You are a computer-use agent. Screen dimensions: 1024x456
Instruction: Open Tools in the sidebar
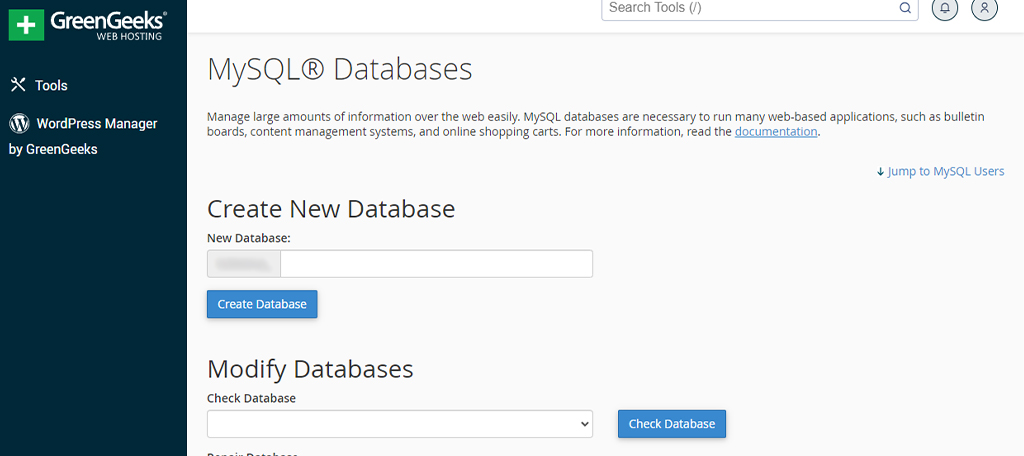[x=39, y=86]
